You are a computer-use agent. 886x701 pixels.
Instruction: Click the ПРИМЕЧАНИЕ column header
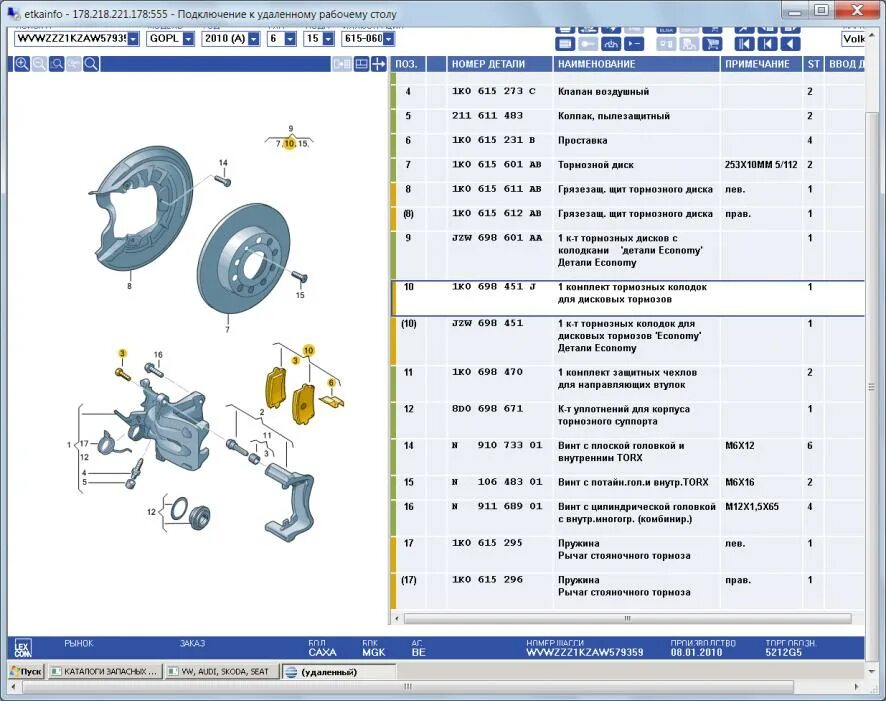click(761, 64)
